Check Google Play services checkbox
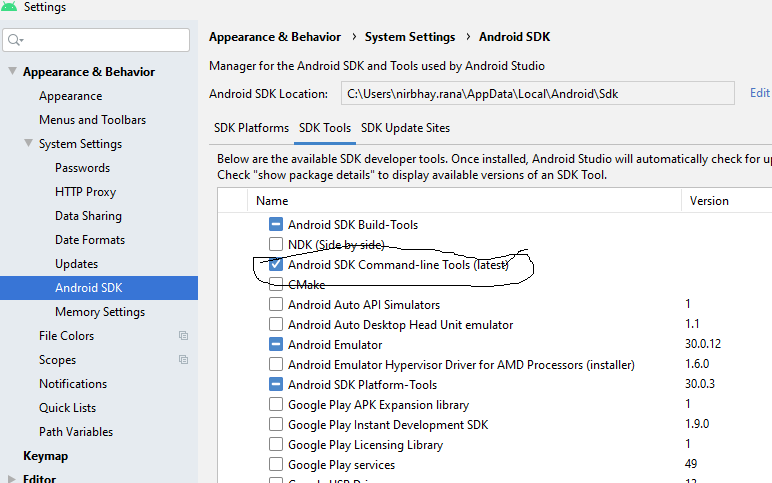772x483 pixels. point(276,464)
